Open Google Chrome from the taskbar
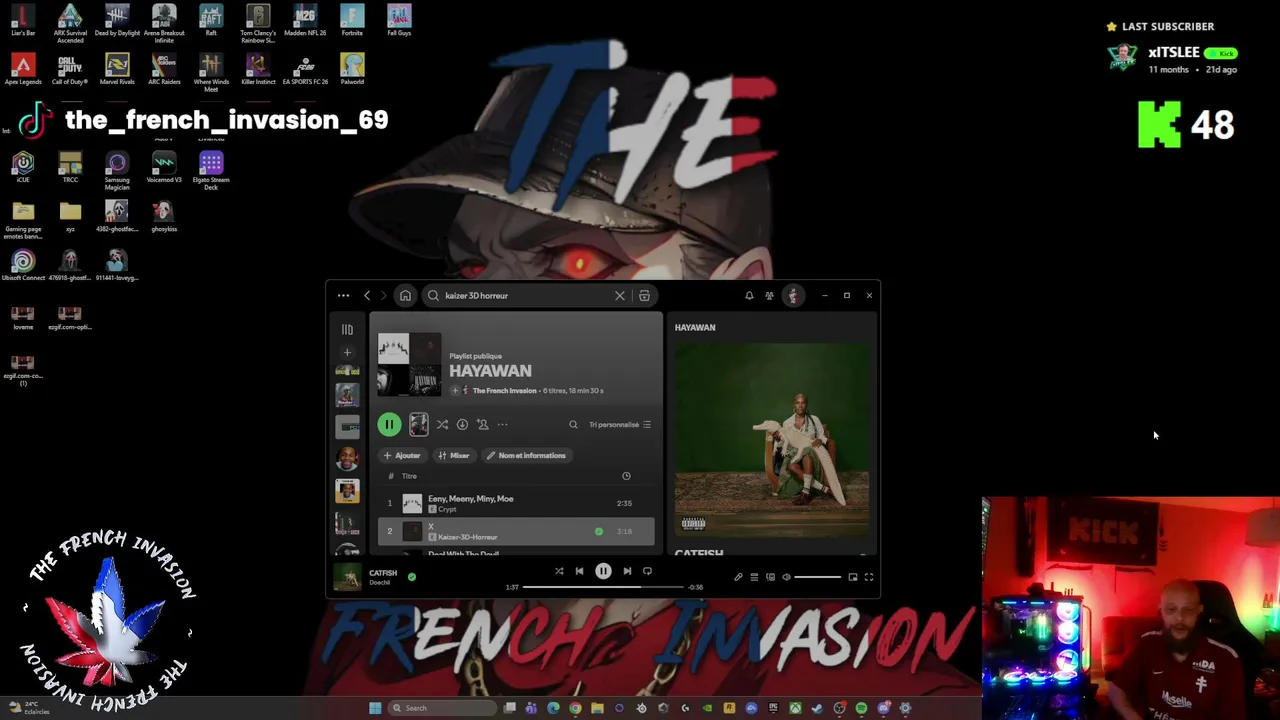Screen dimensions: 1280x720 point(575,708)
